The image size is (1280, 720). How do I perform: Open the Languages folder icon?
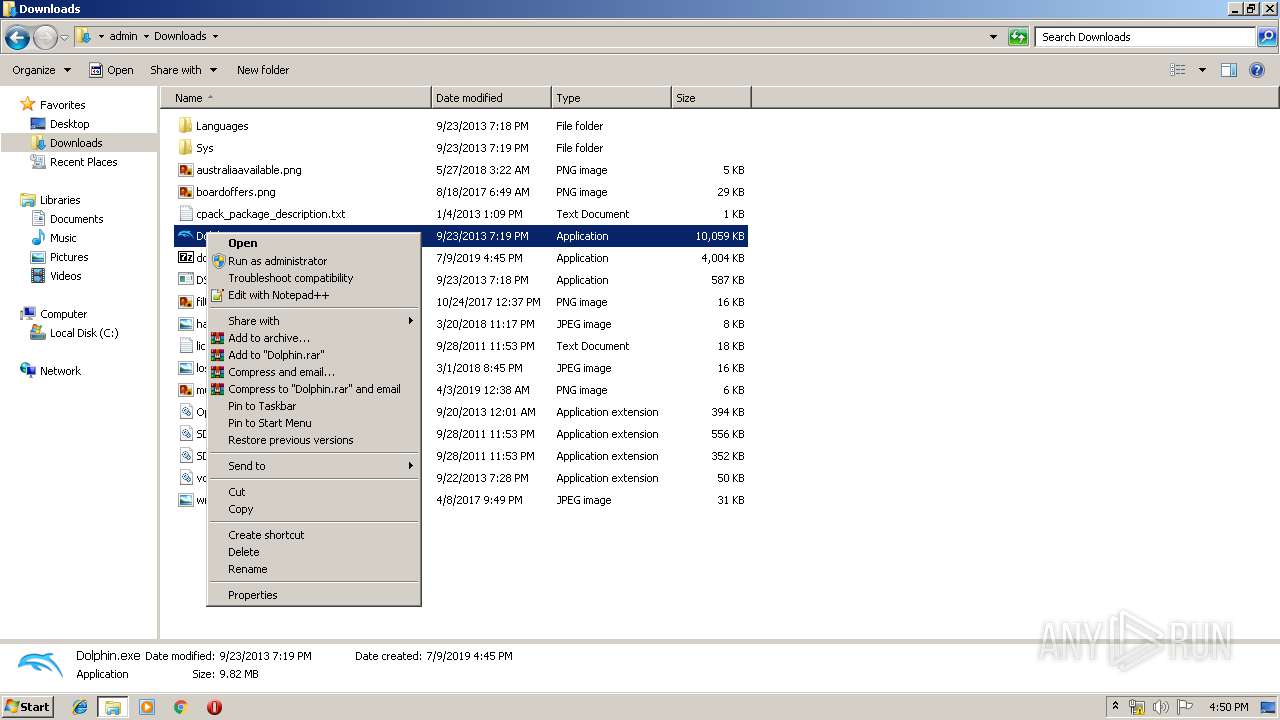[x=185, y=126]
